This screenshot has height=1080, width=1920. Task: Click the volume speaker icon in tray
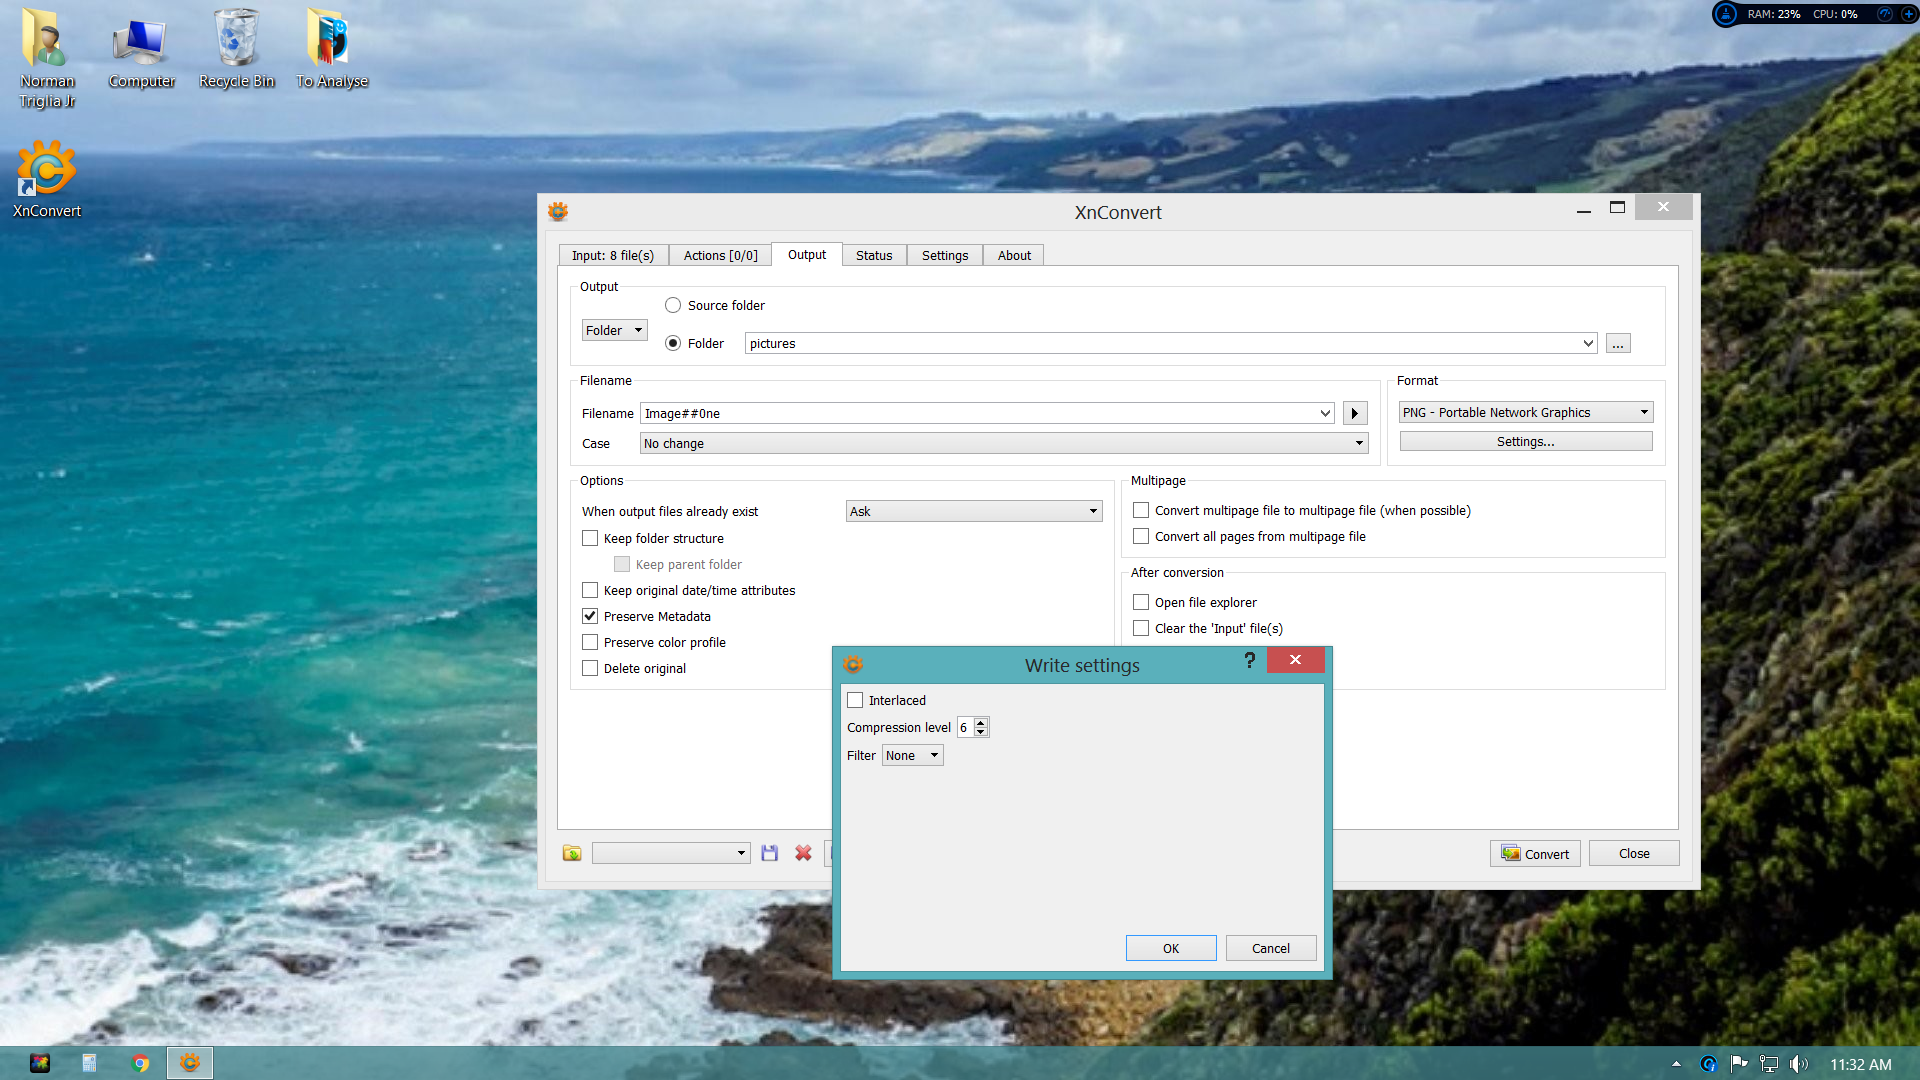(1798, 1064)
